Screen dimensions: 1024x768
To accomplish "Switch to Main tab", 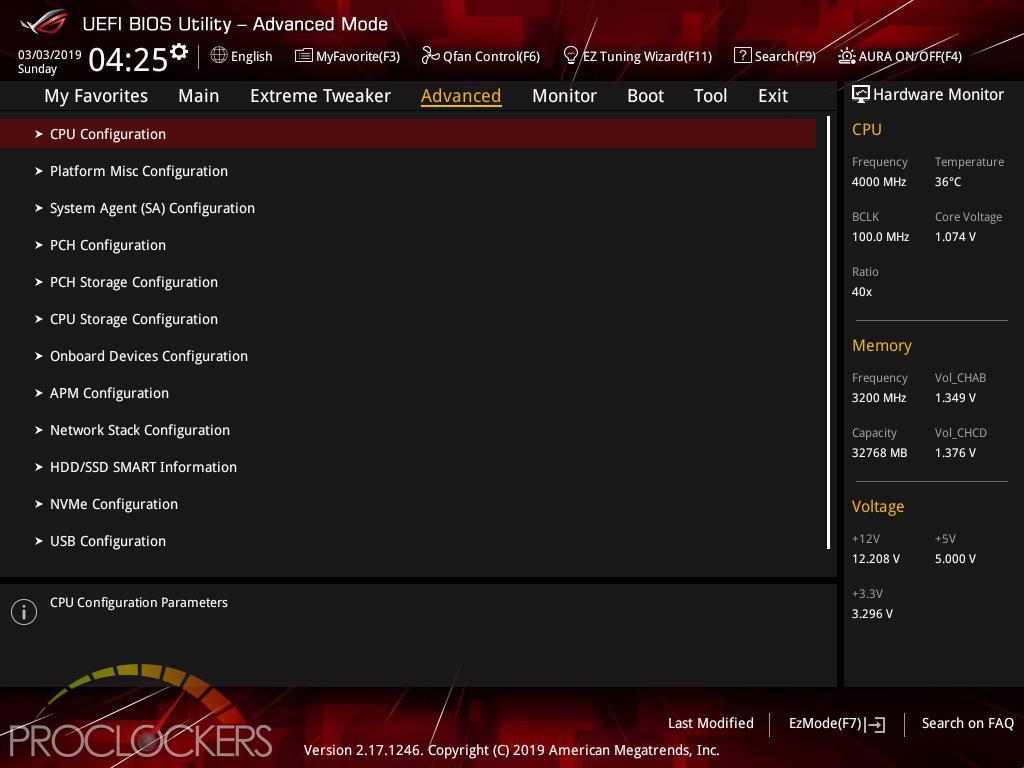I will click(x=199, y=96).
